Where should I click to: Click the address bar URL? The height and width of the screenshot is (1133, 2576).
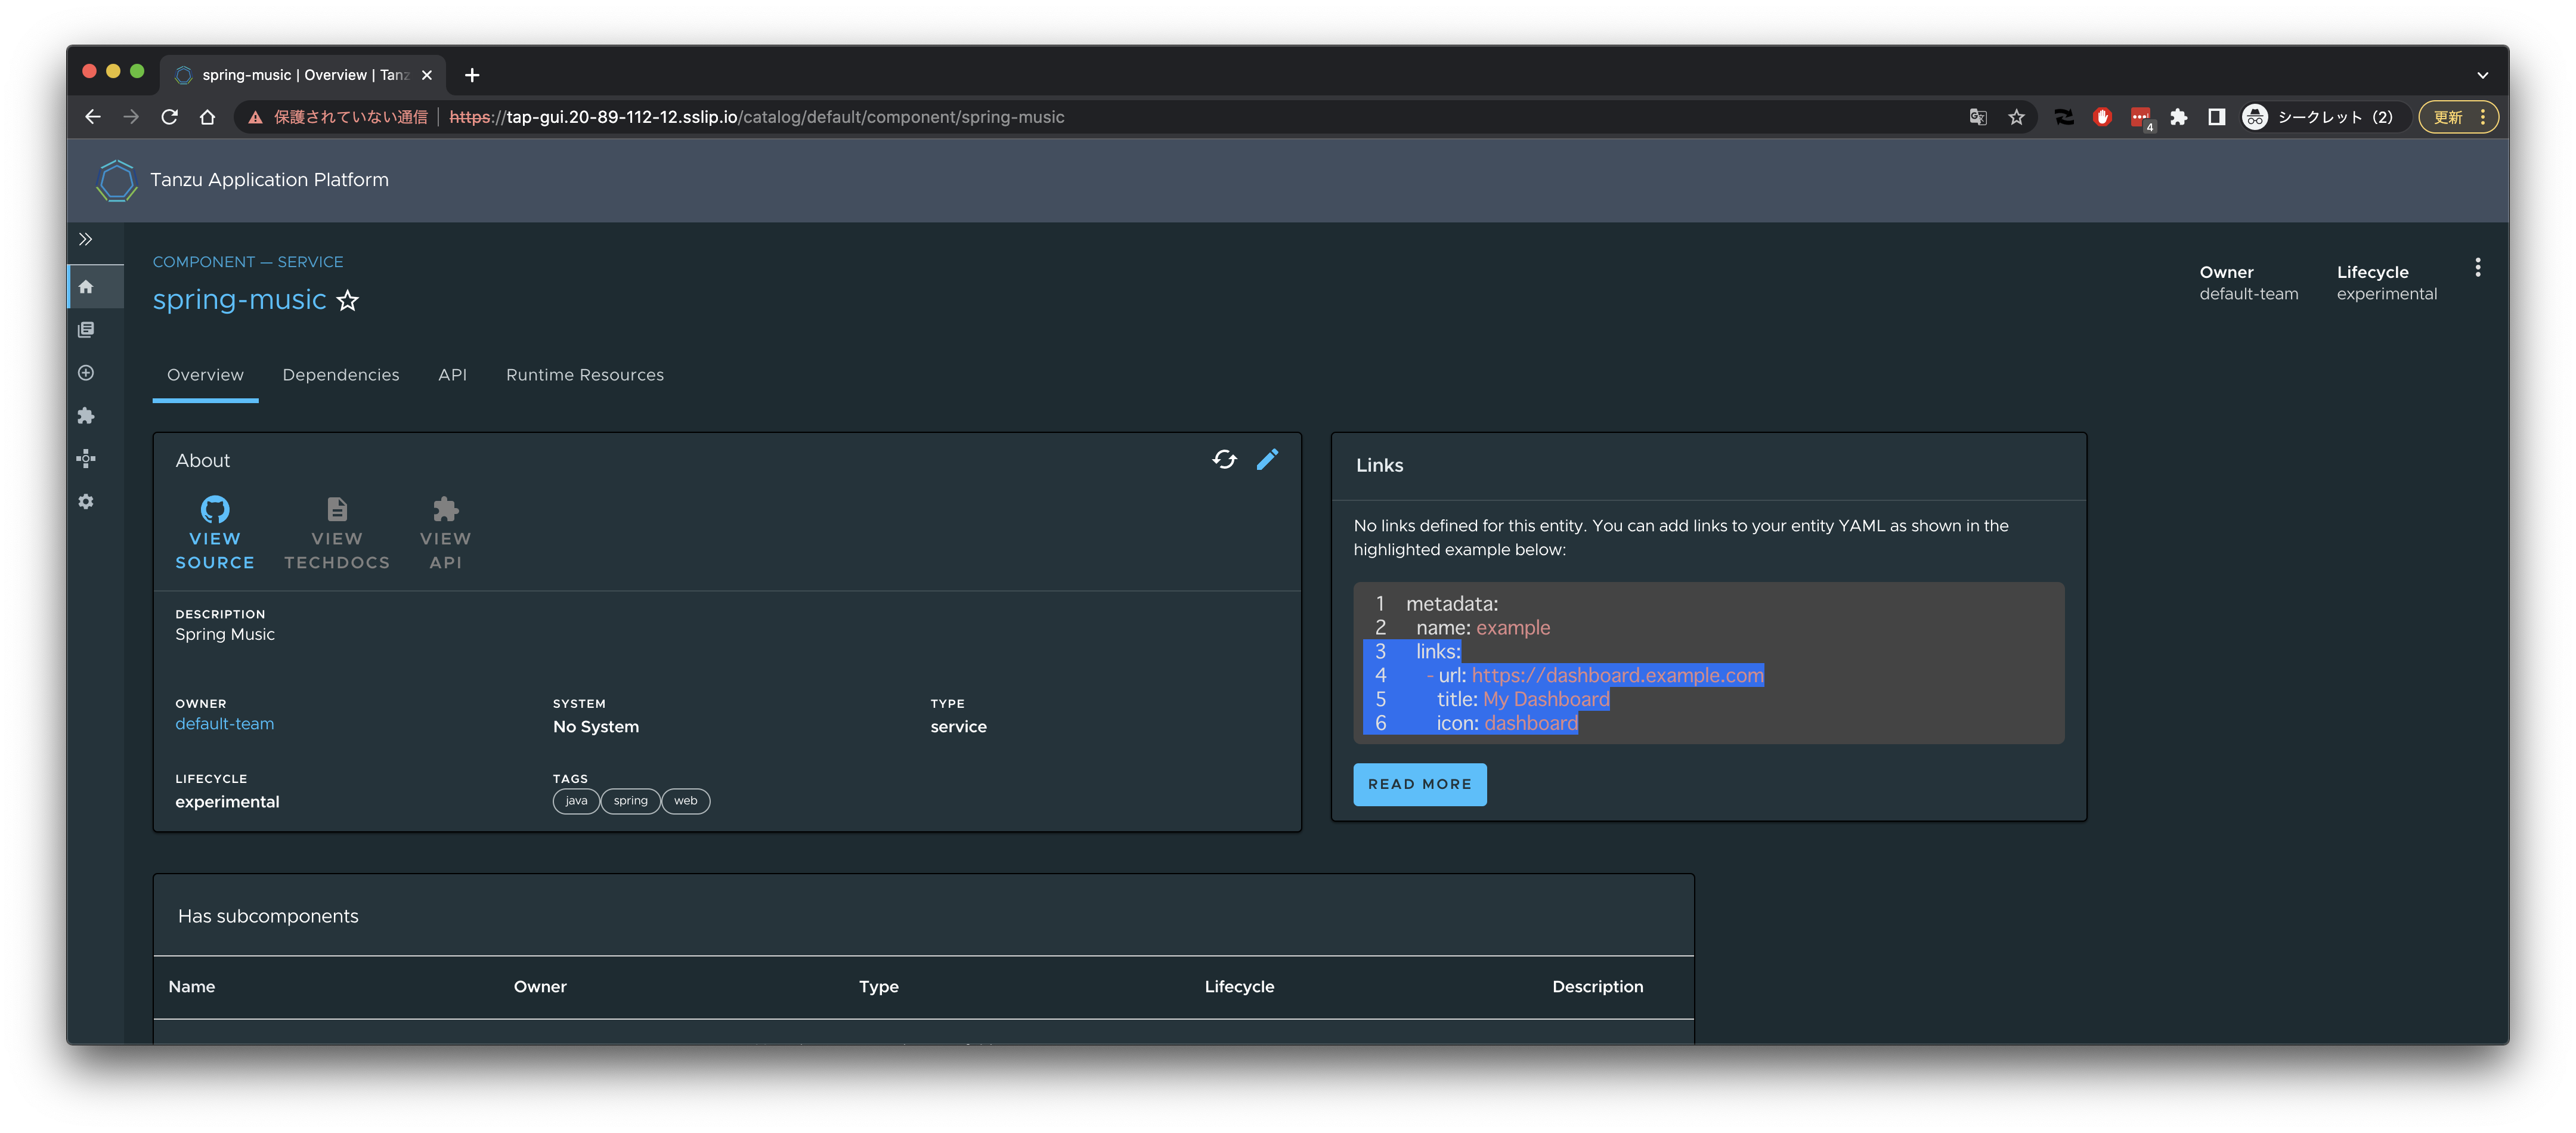757,117
